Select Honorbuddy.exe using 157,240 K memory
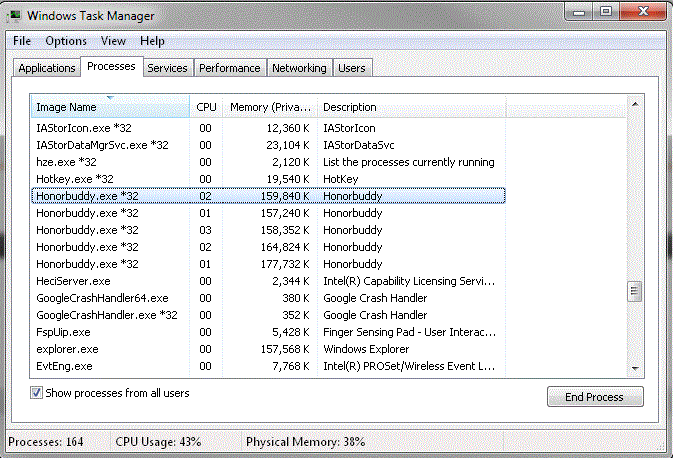The image size is (673, 458). coord(268,213)
